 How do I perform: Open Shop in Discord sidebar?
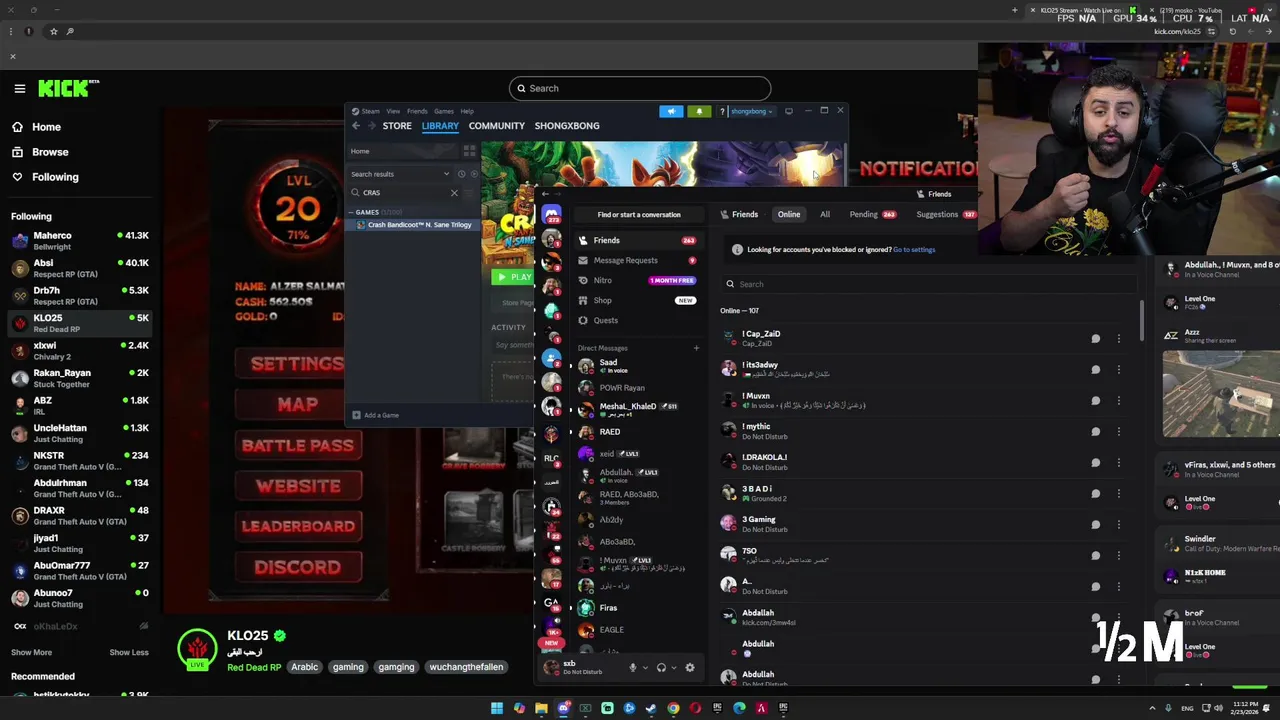pos(638,300)
